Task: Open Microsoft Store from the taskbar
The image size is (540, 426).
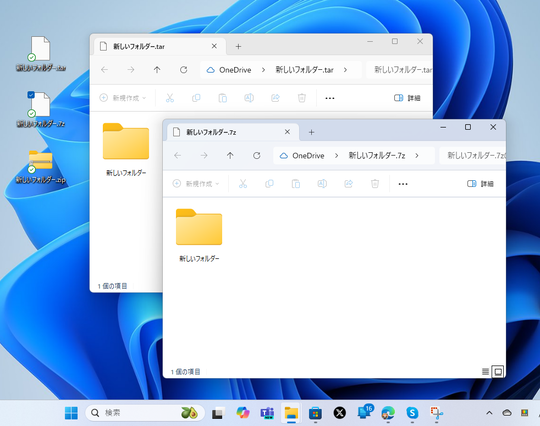Action: (x=315, y=413)
